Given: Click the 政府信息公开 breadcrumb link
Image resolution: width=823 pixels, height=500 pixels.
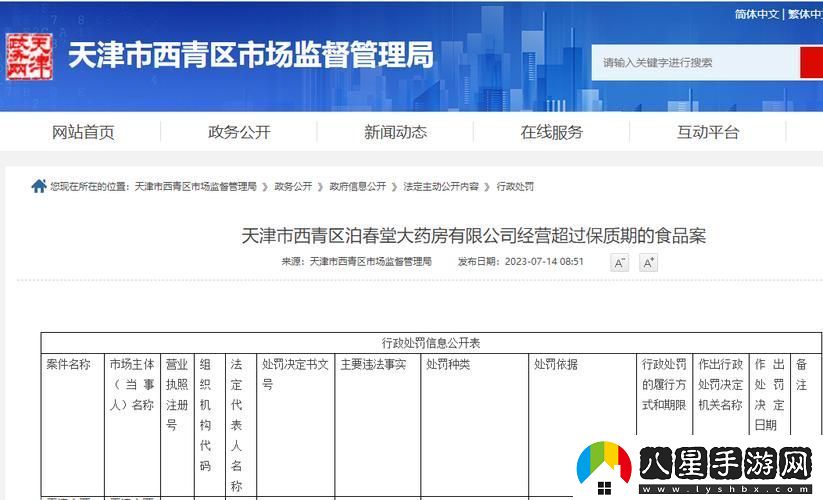Looking at the screenshot, I should (x=357, y=186).
